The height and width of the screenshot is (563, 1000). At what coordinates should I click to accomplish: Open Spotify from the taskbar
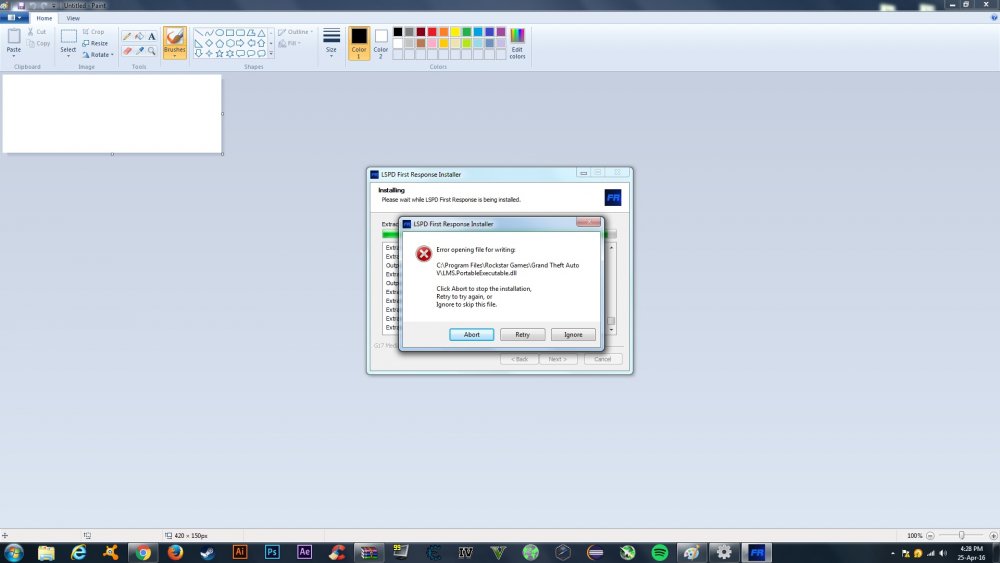pyautogui.click(x=659, y=552)
